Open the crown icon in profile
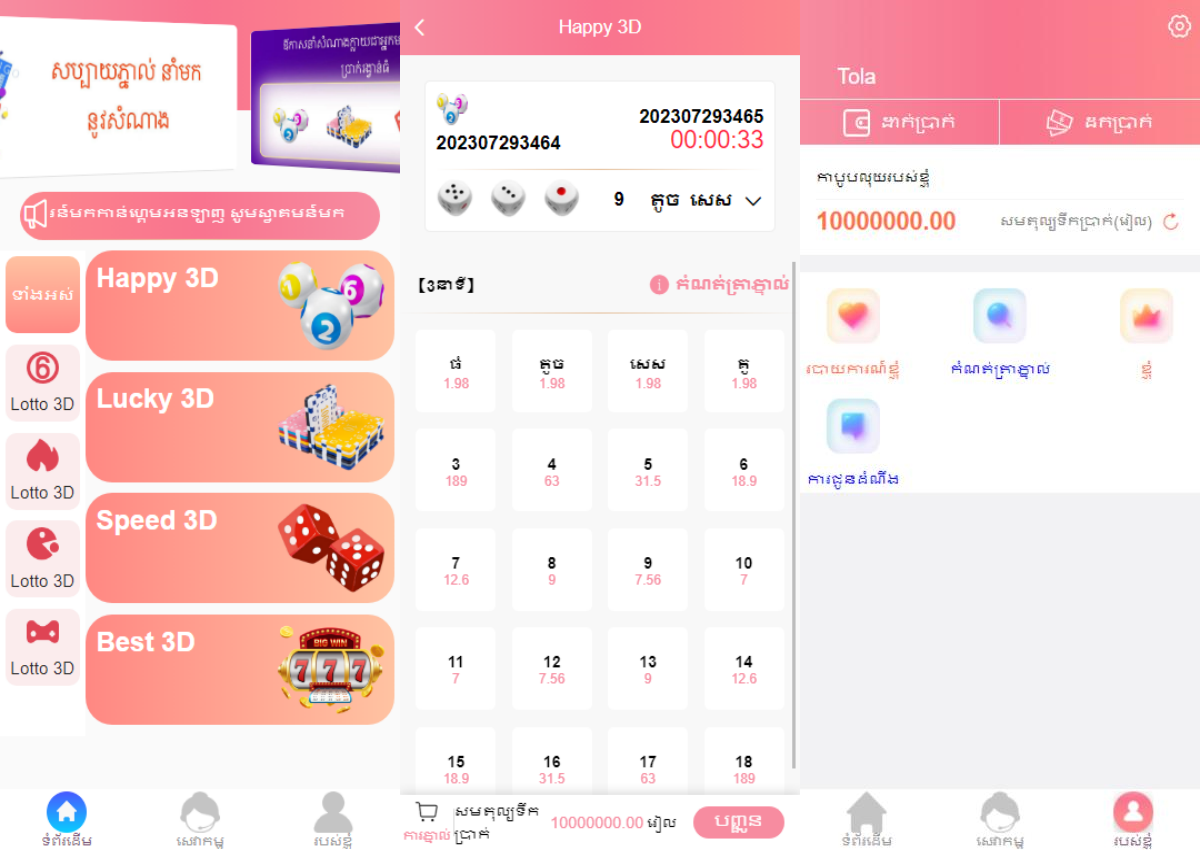This screenshot has height=850, width=1200. [1146, 316]
